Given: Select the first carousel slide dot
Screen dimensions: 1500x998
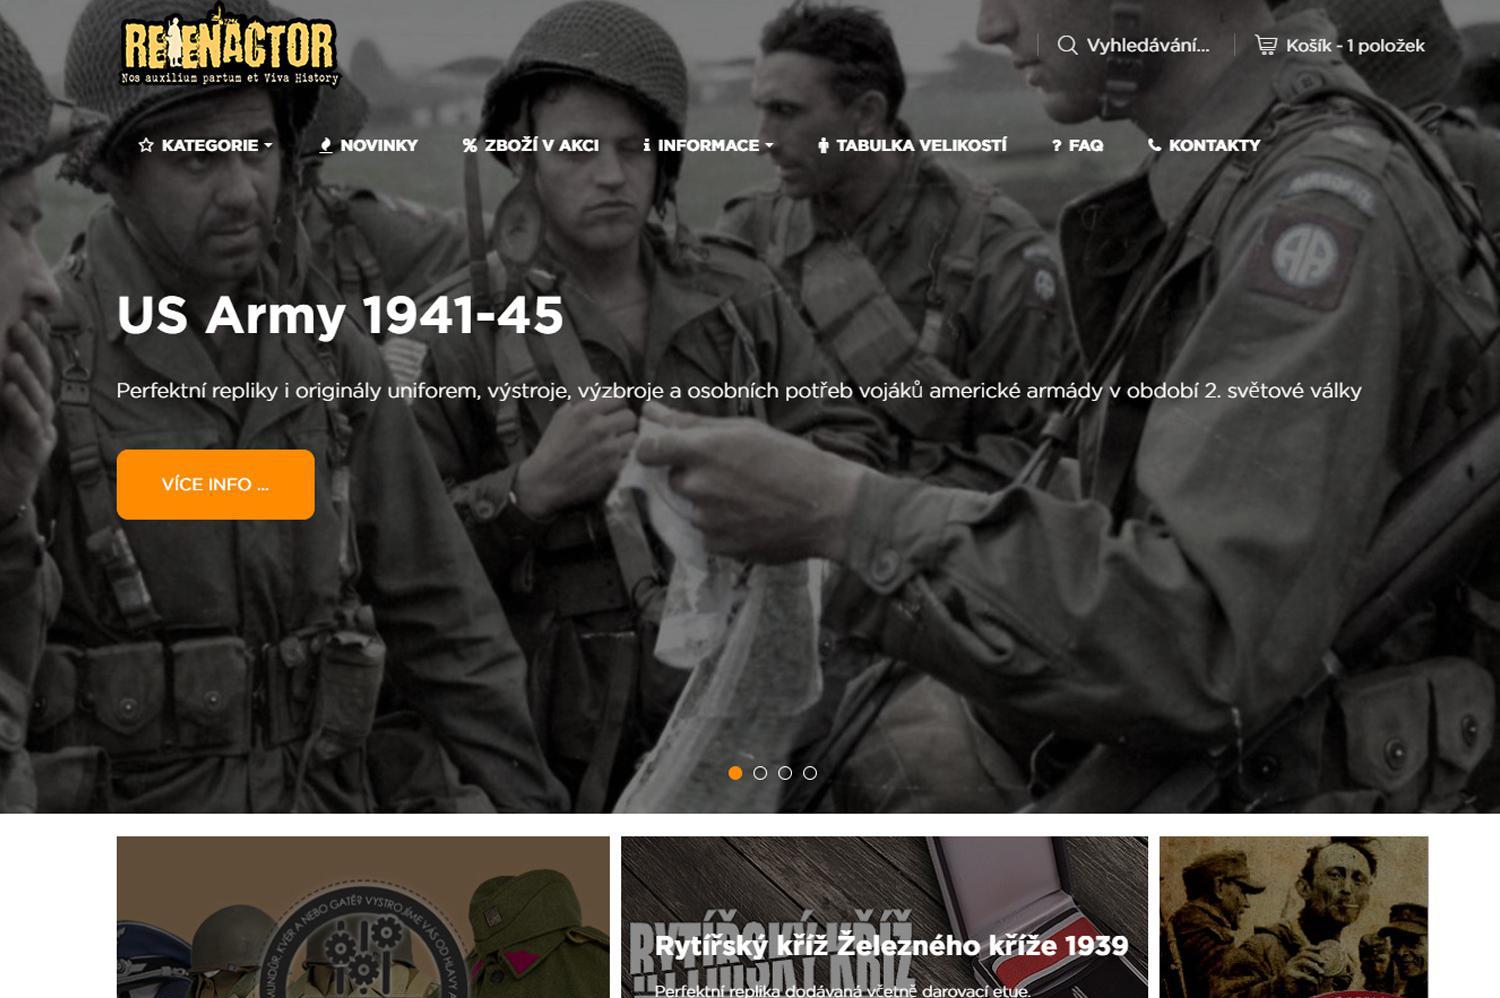Looking at the screenshot, I should point(735,773).
